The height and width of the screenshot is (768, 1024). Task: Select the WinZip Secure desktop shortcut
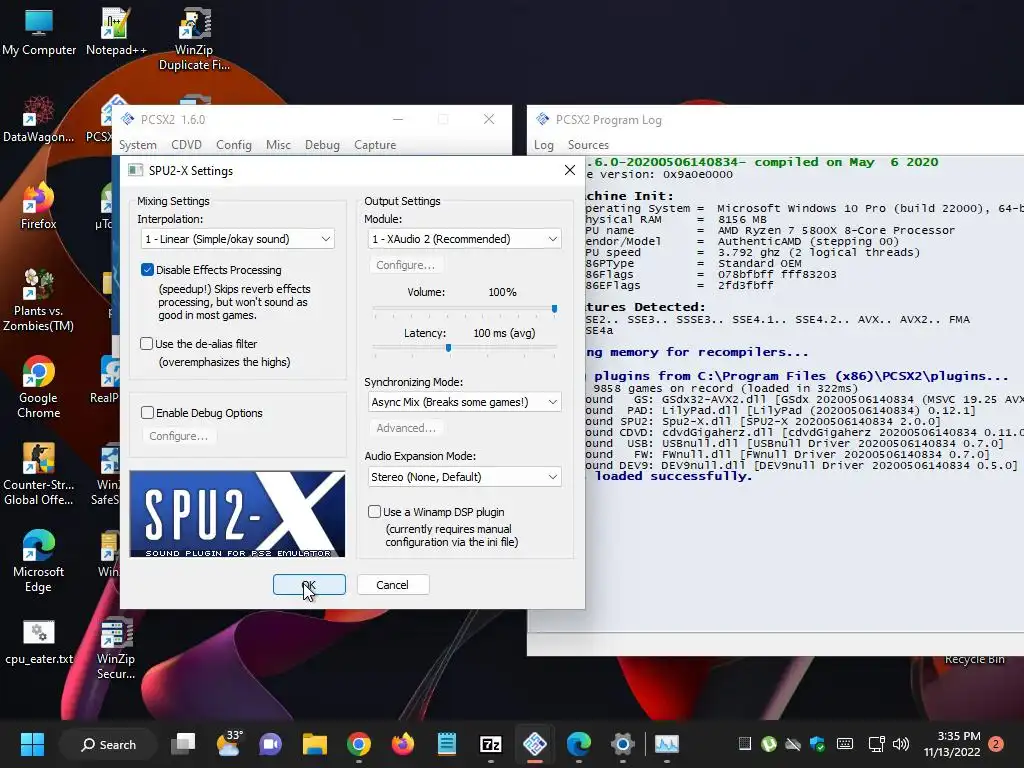[x=116, y=648]
